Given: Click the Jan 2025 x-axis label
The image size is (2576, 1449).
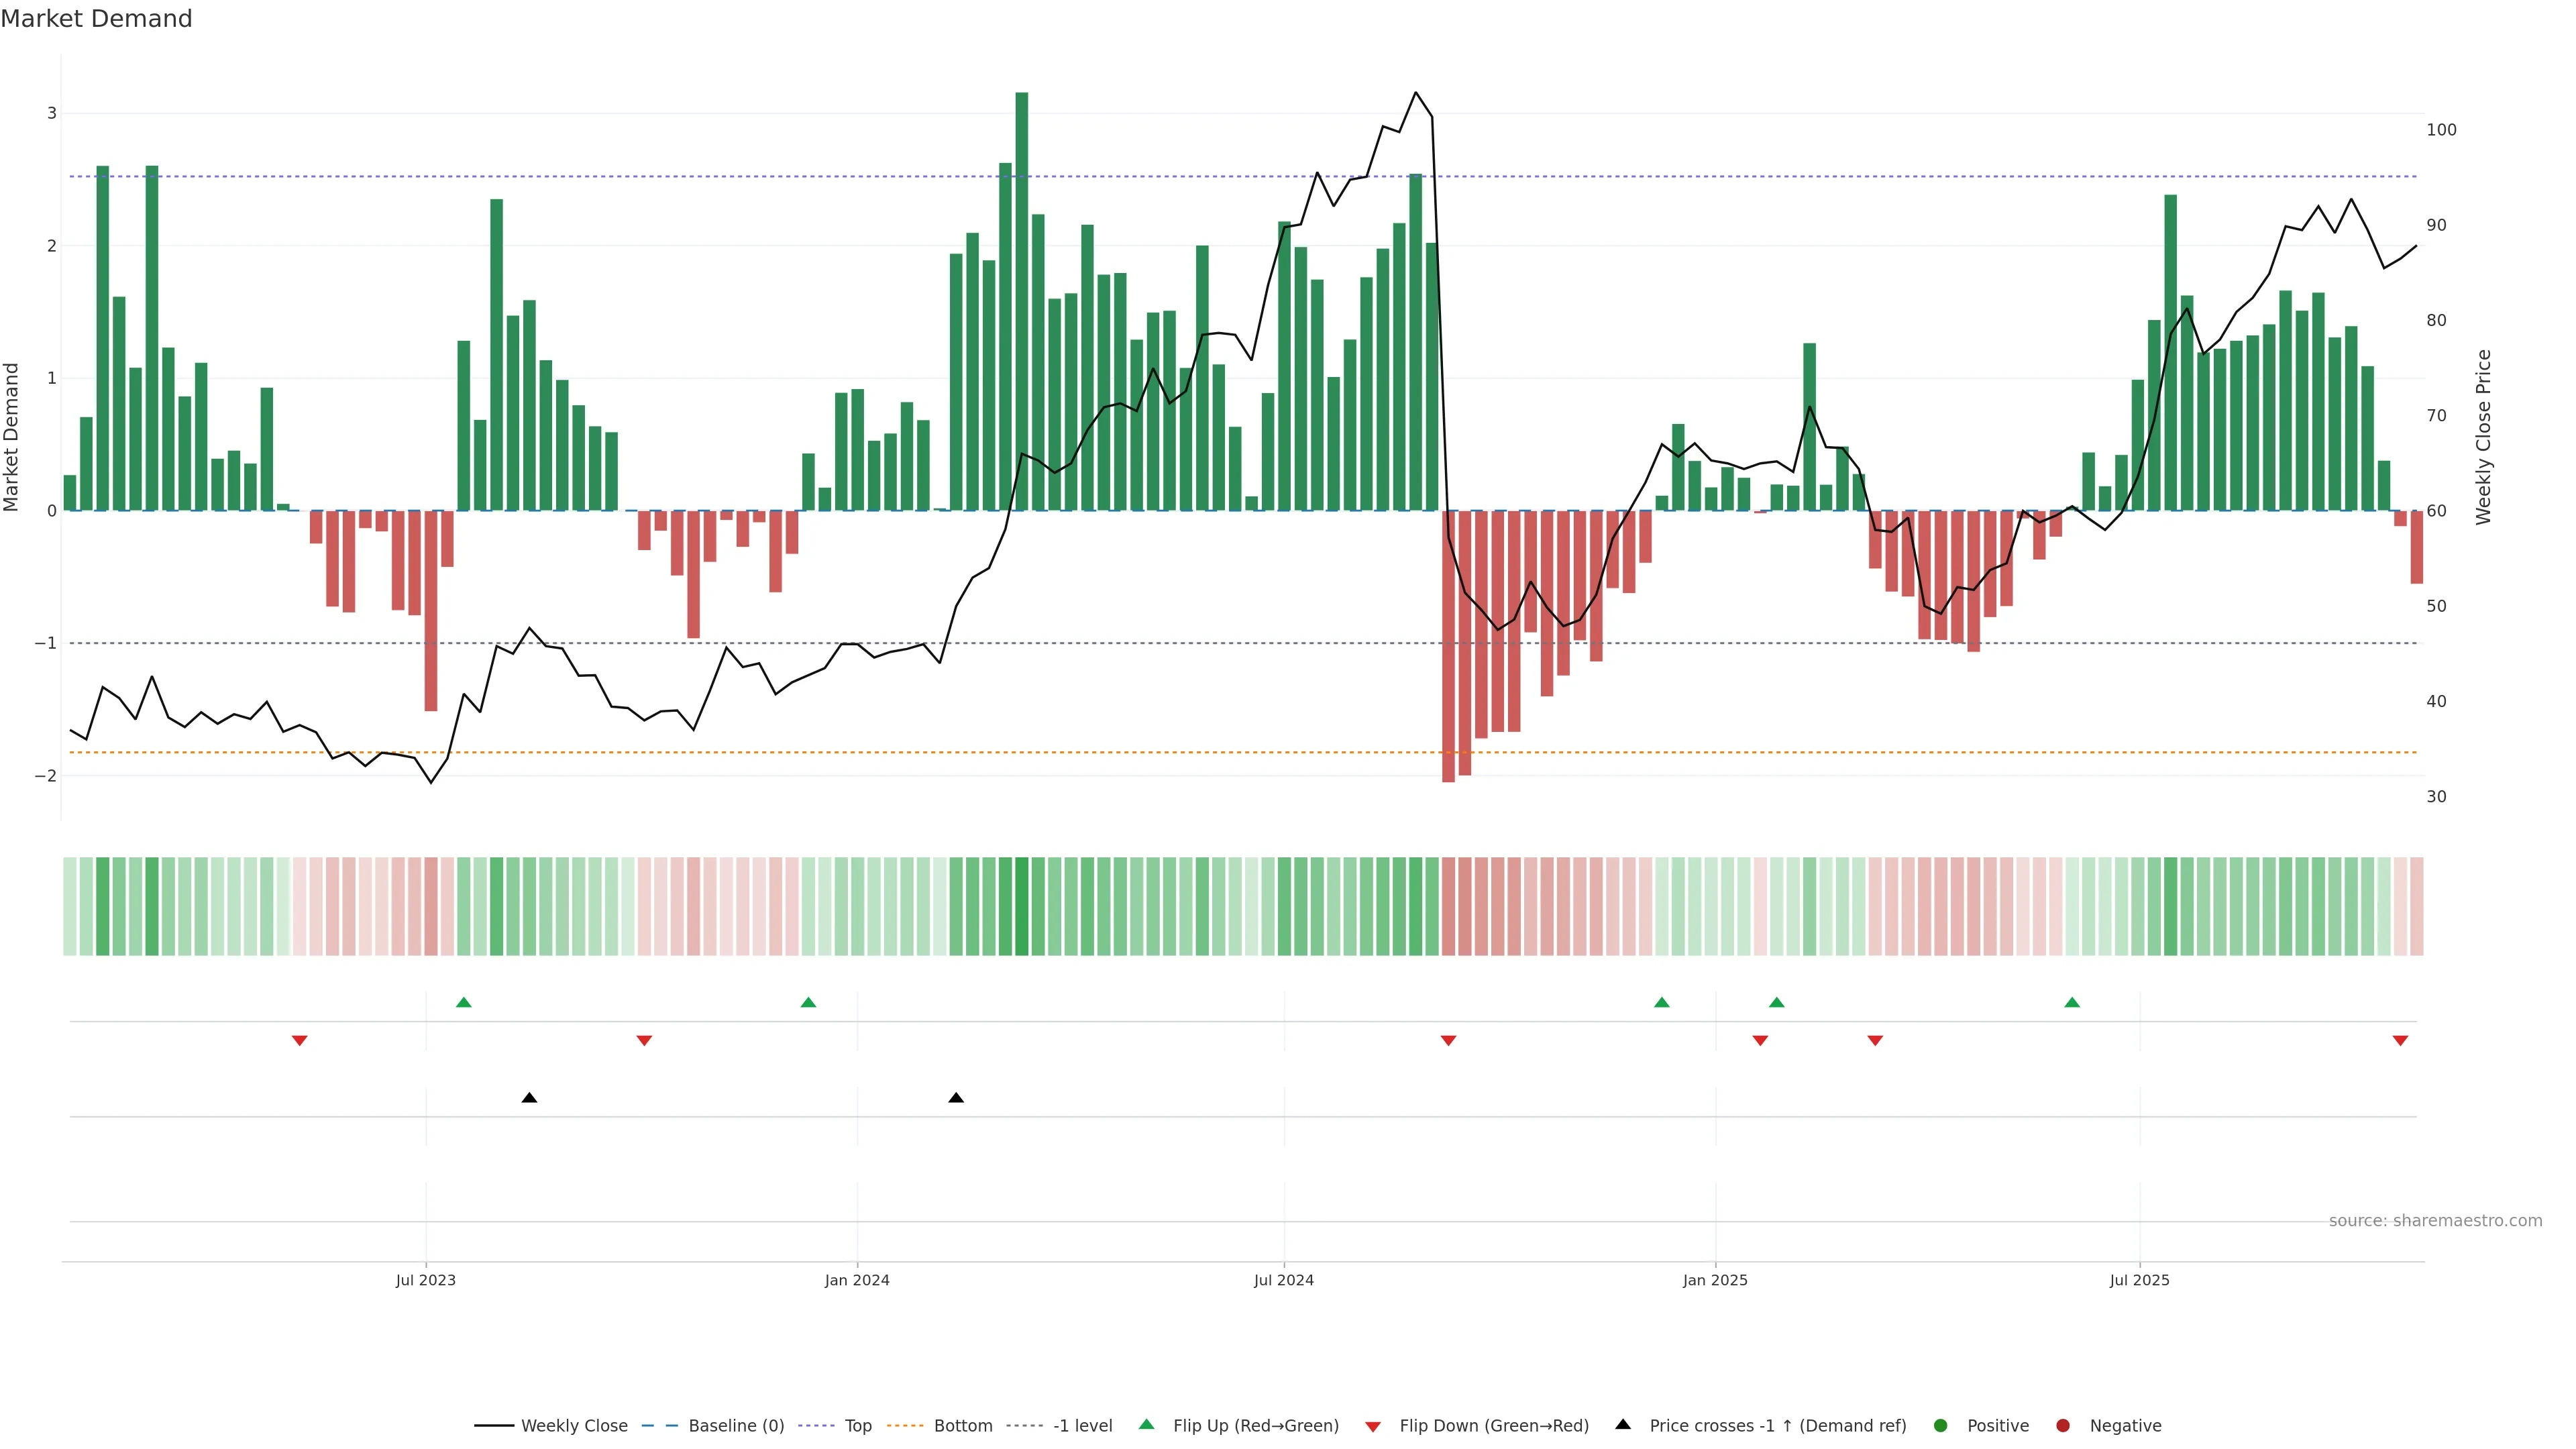Looking at the screenshot, I should coord(1715,1280).
